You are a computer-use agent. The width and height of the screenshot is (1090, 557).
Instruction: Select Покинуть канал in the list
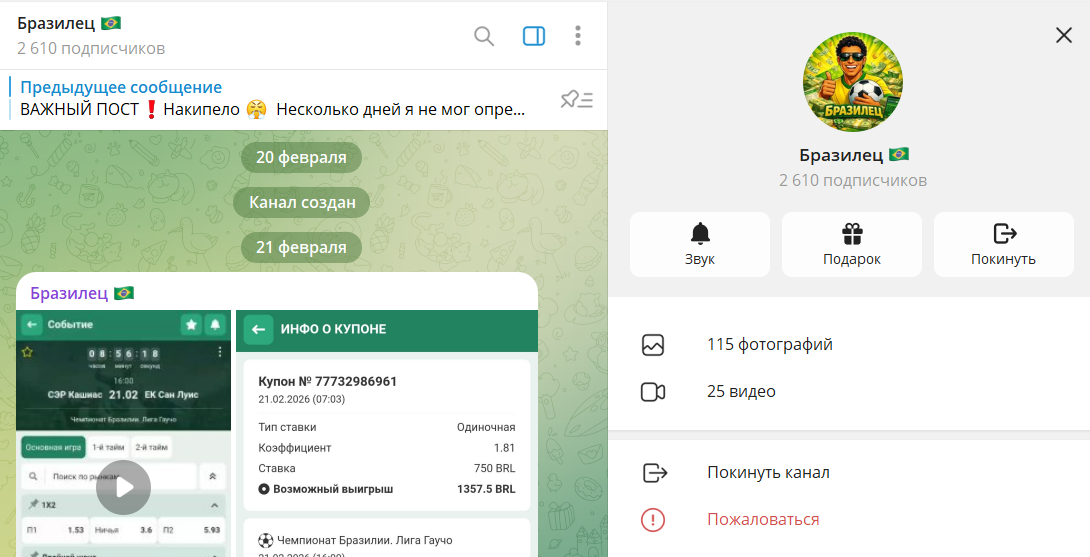pyautogui.click(x=768, y=473)
